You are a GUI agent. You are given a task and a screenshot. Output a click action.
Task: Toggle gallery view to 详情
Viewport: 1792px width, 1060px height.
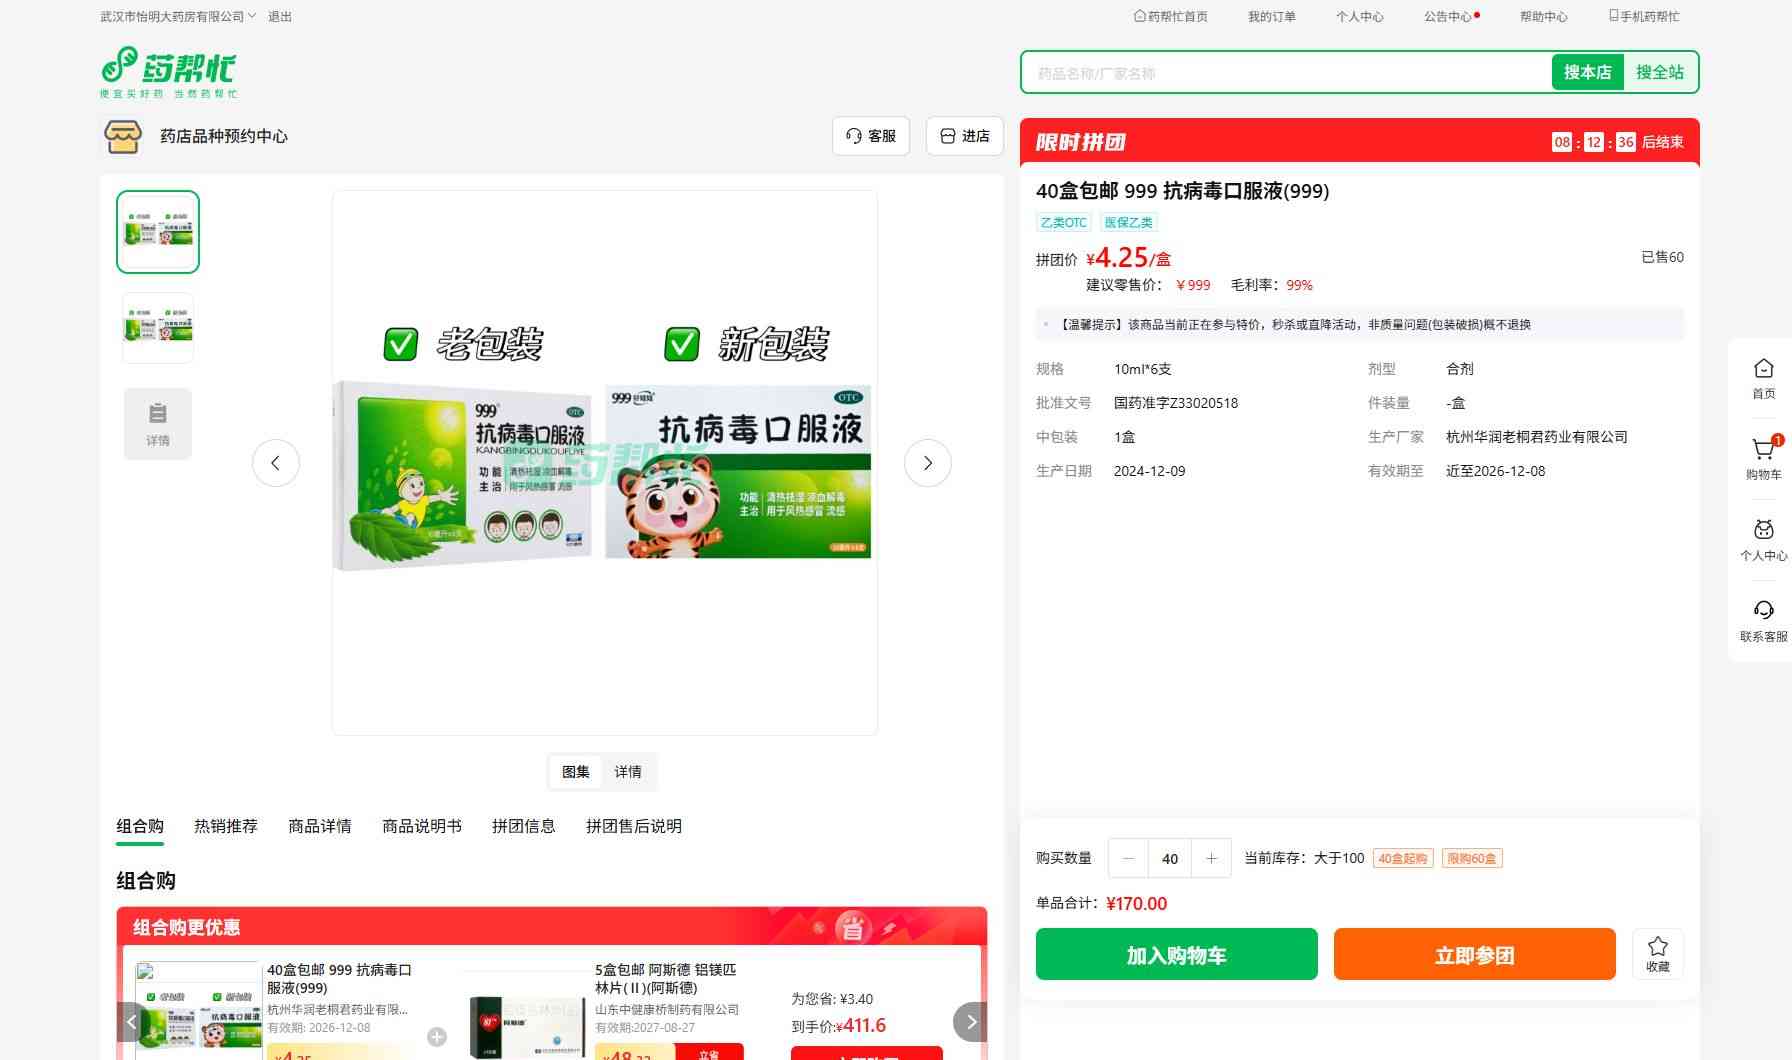click(628, 772)
